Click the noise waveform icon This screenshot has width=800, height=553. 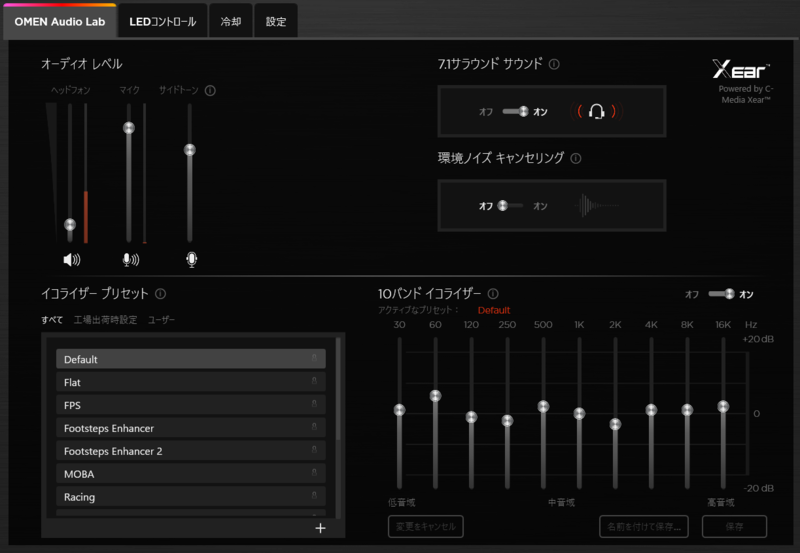point(596,206)
